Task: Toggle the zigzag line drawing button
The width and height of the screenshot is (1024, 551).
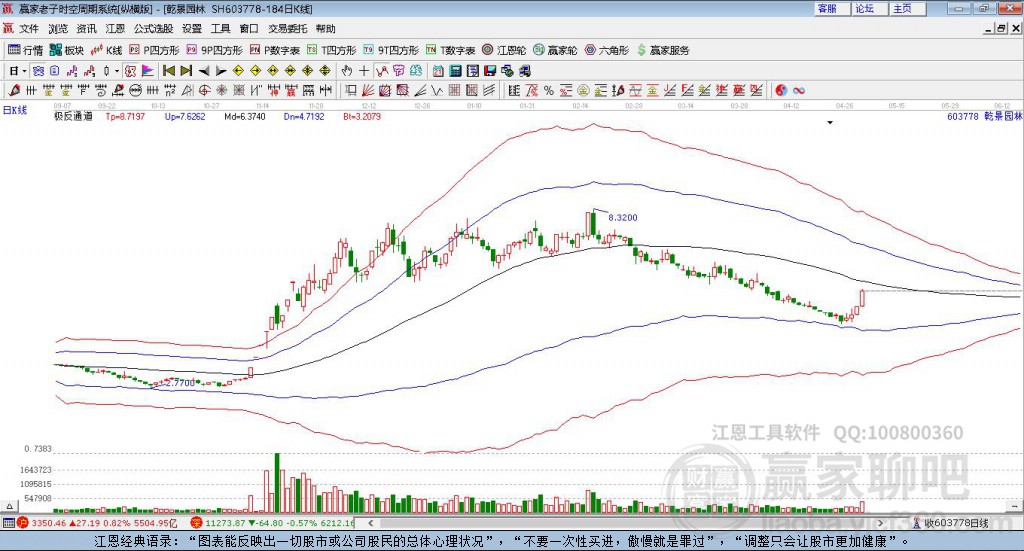Action: coord(381,71)
